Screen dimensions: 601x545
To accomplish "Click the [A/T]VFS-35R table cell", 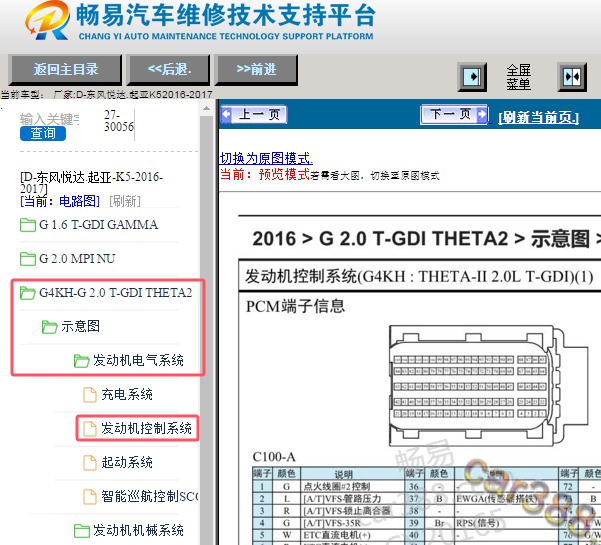I will (353, 523).
